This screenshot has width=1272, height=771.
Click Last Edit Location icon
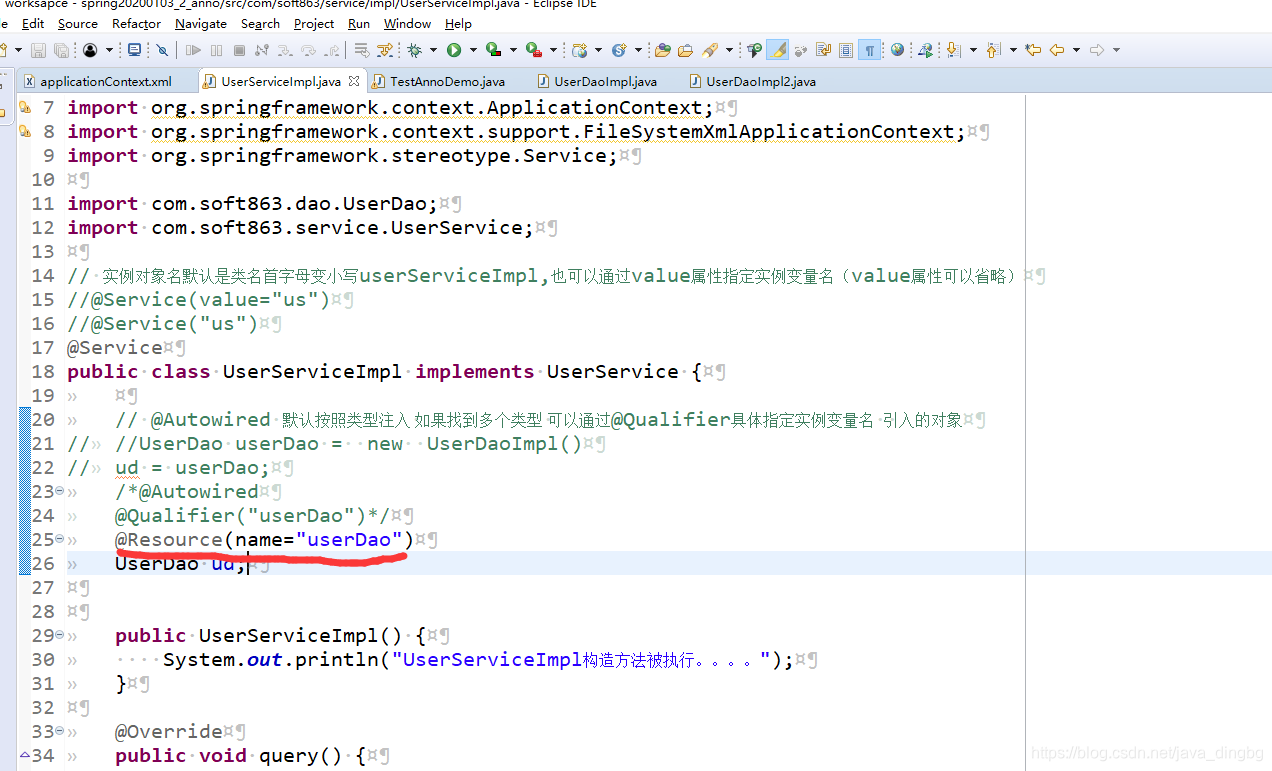point(1031,50)
